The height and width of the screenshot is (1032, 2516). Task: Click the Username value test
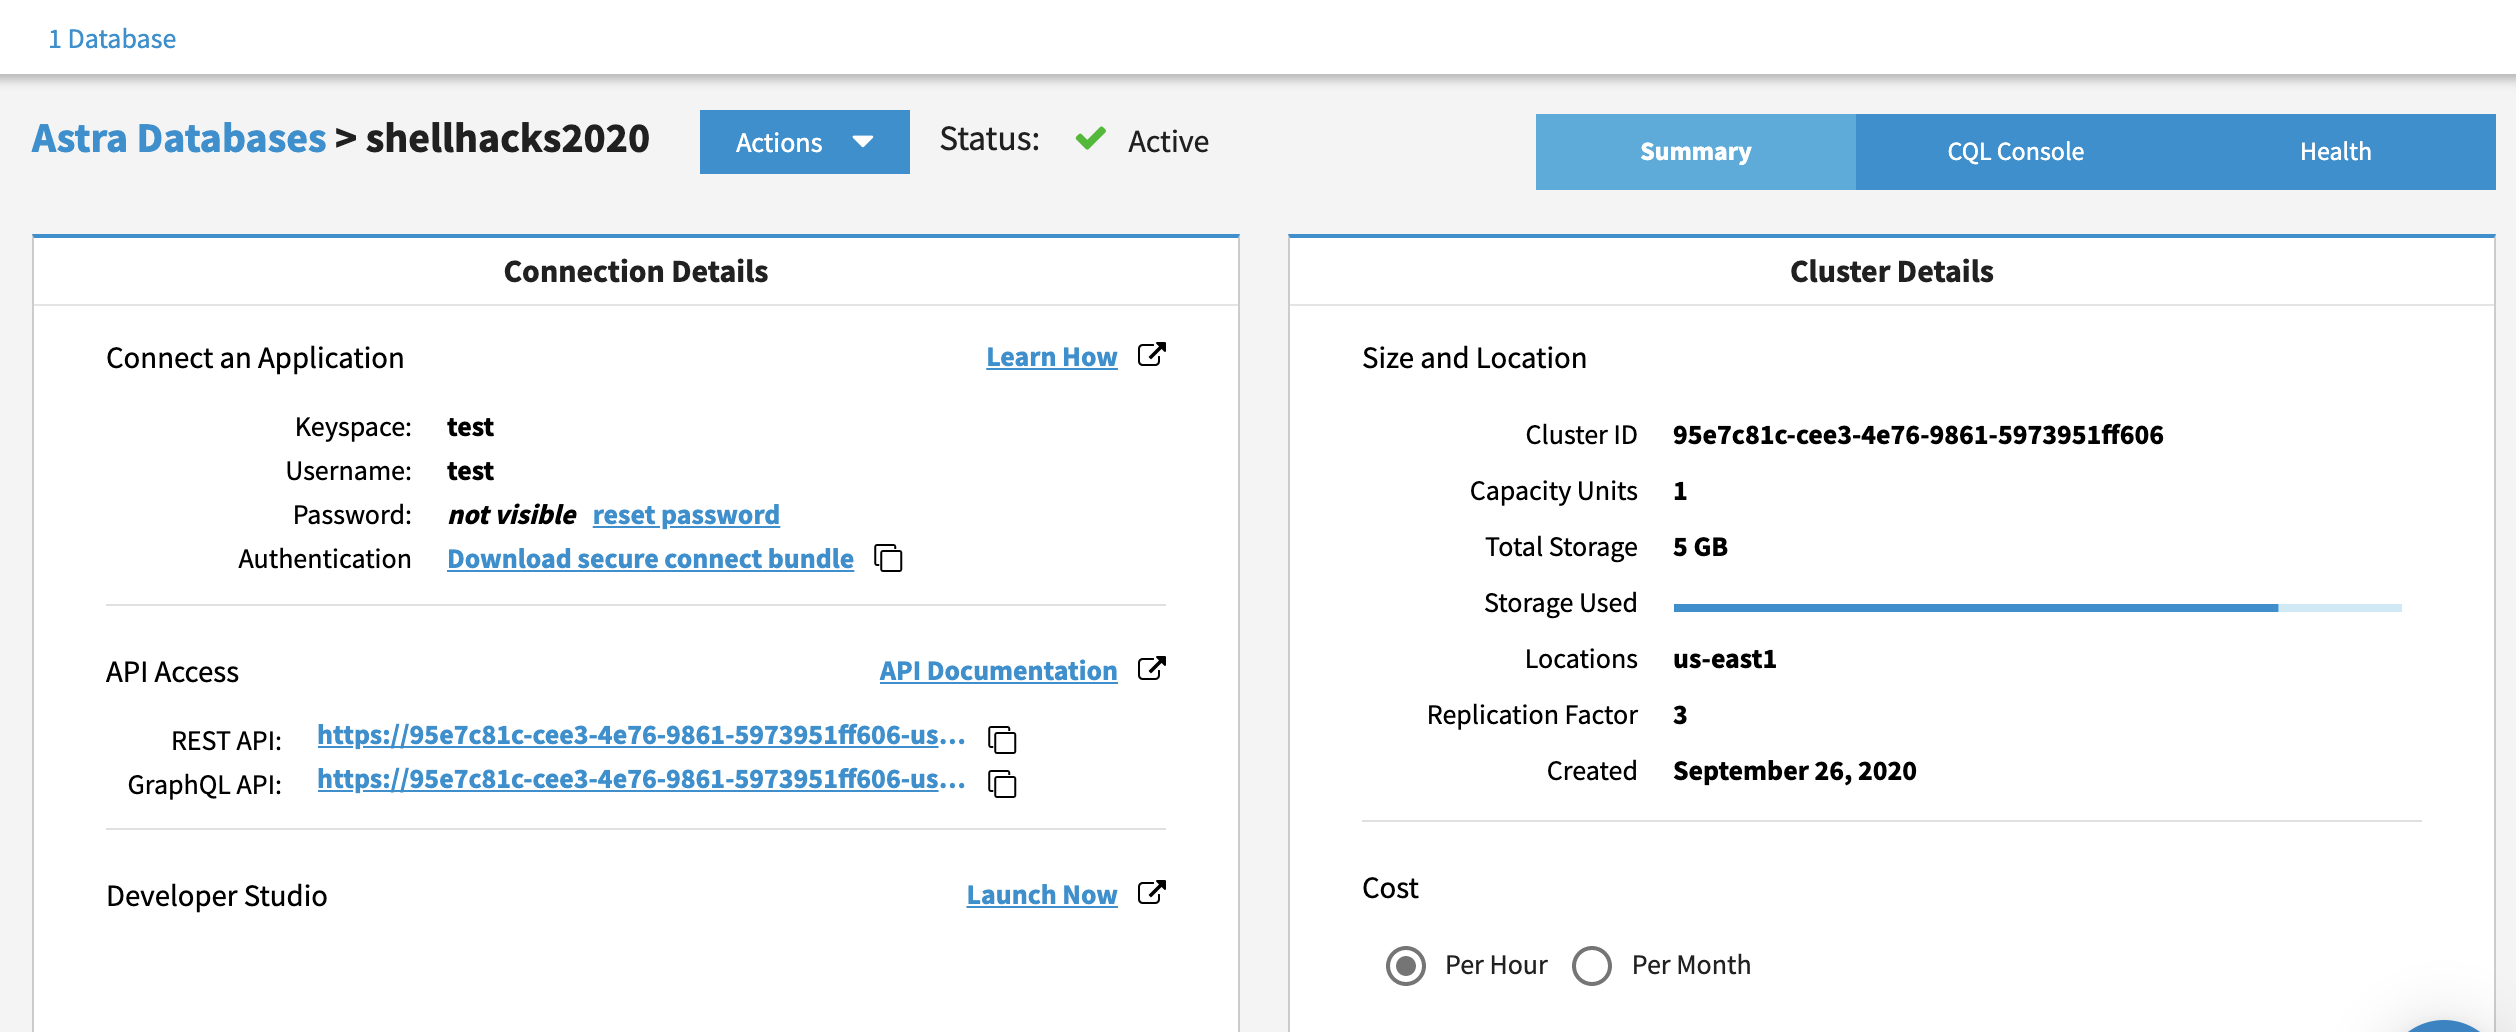click(470, 471)
